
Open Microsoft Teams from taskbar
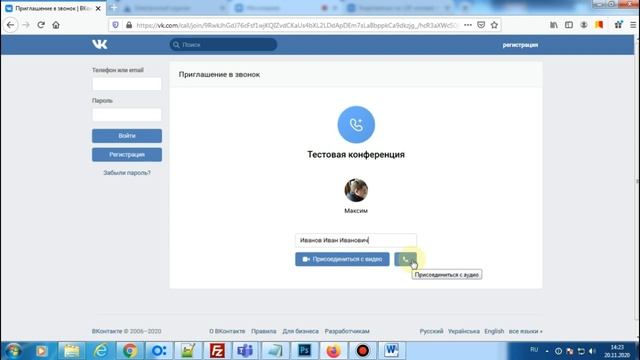(246, 351)
